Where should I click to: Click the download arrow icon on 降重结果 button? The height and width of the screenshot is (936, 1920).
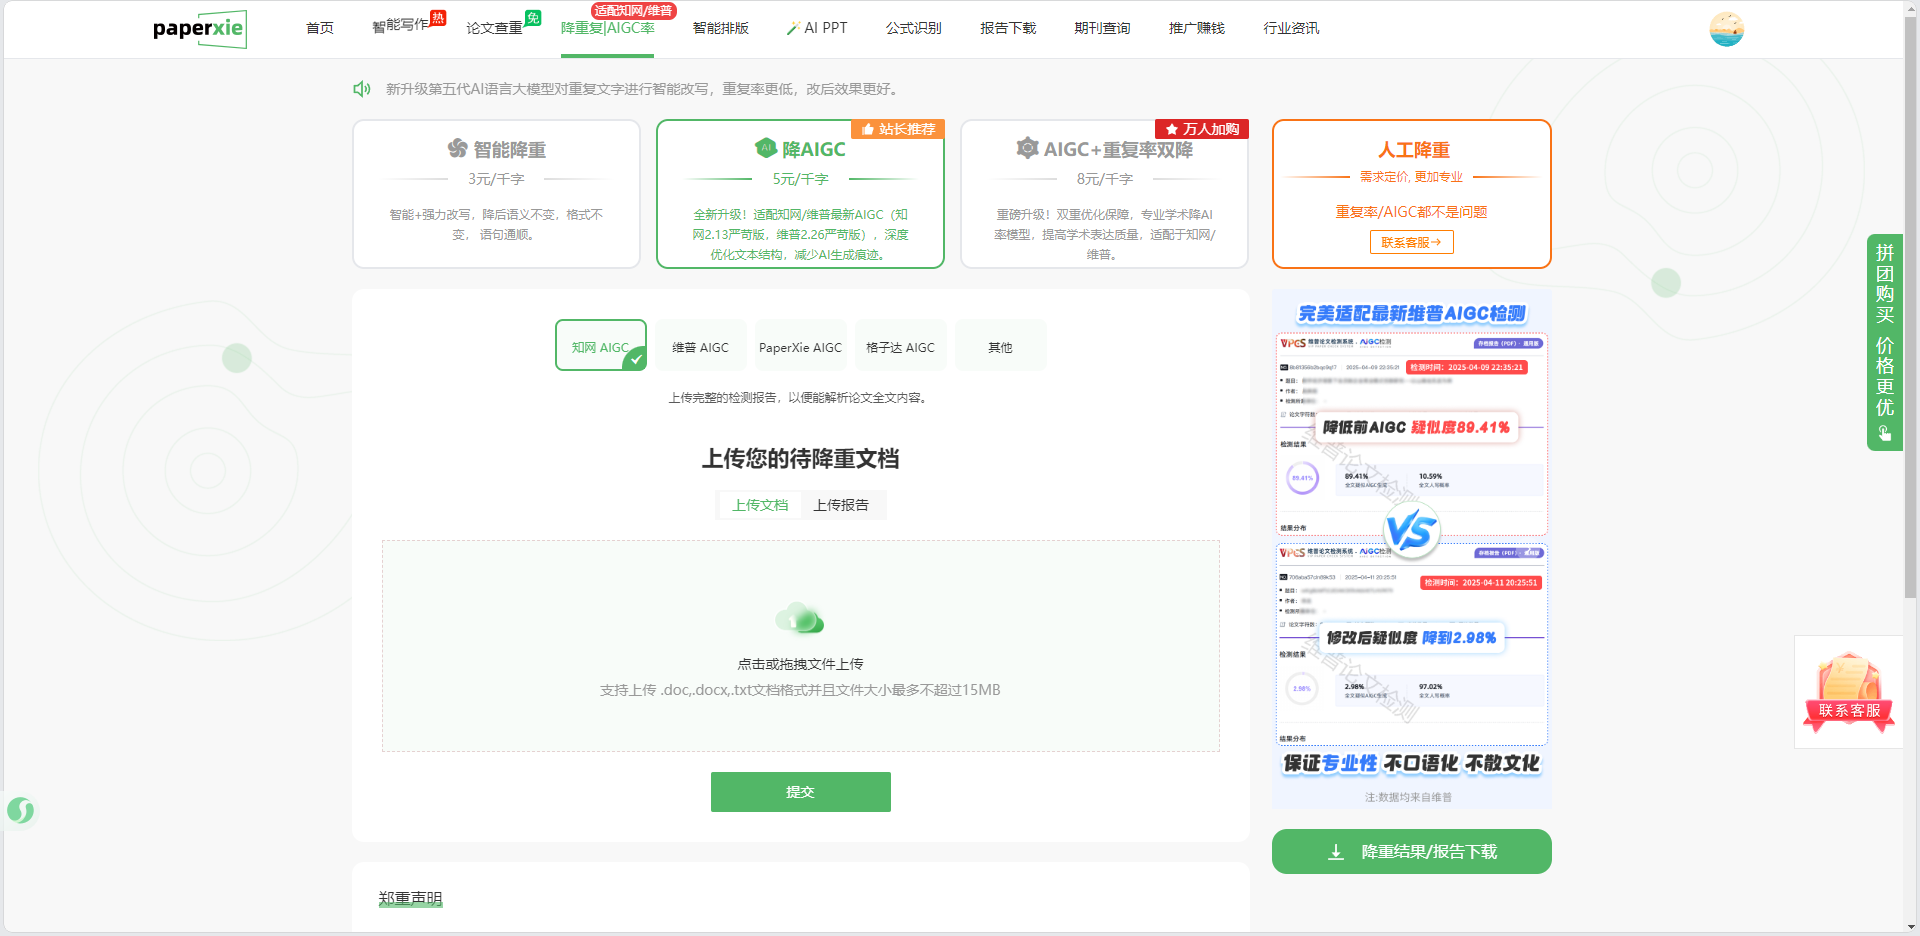point(1336,852)
